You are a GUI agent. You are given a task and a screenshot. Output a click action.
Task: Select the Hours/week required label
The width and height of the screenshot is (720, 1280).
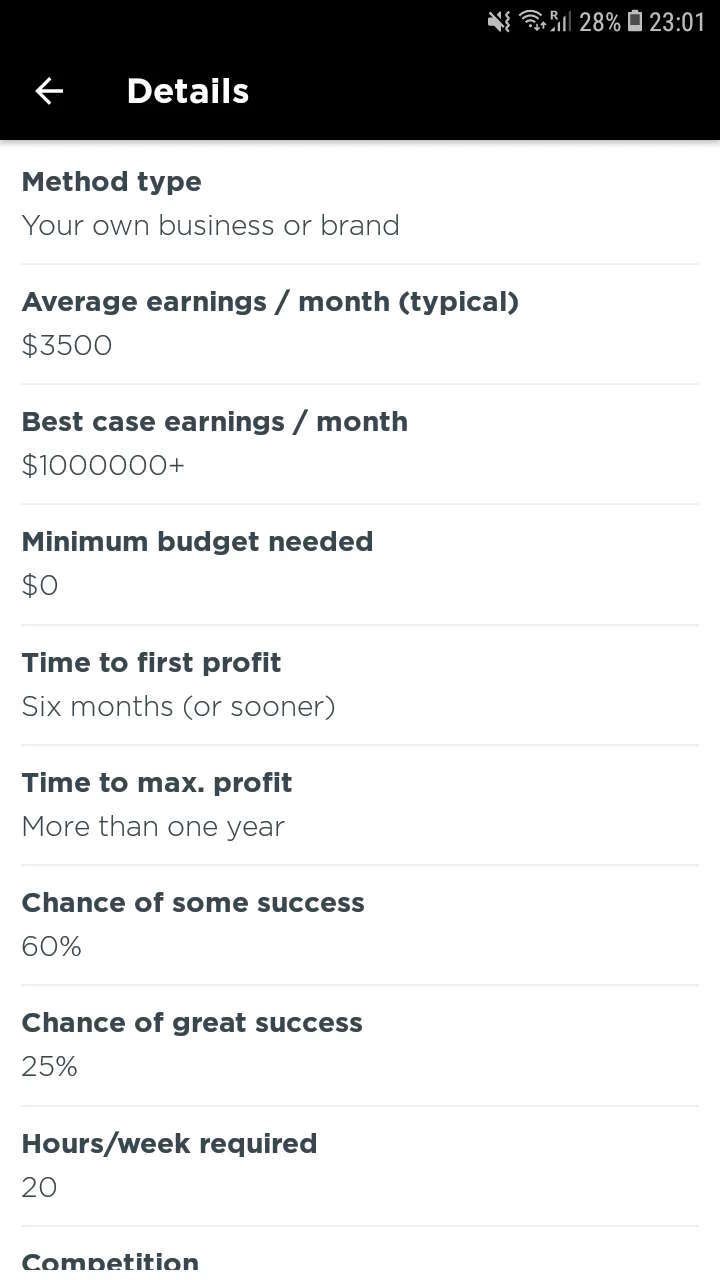coord(169,1144)
